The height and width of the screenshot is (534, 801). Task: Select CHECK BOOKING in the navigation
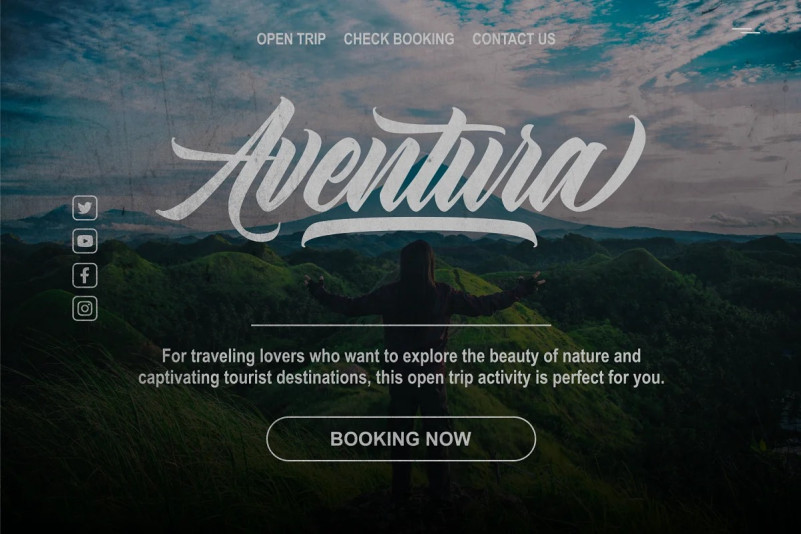399,39
